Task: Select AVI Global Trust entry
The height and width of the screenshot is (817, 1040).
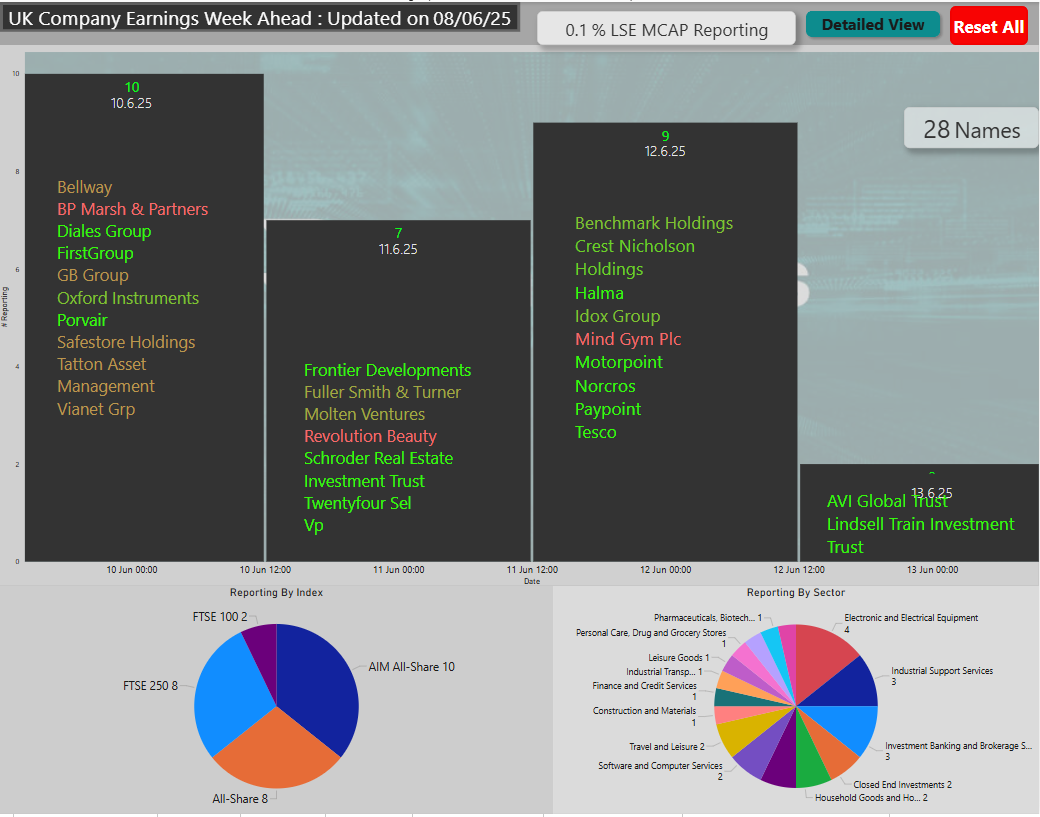Action: [887, 501]
